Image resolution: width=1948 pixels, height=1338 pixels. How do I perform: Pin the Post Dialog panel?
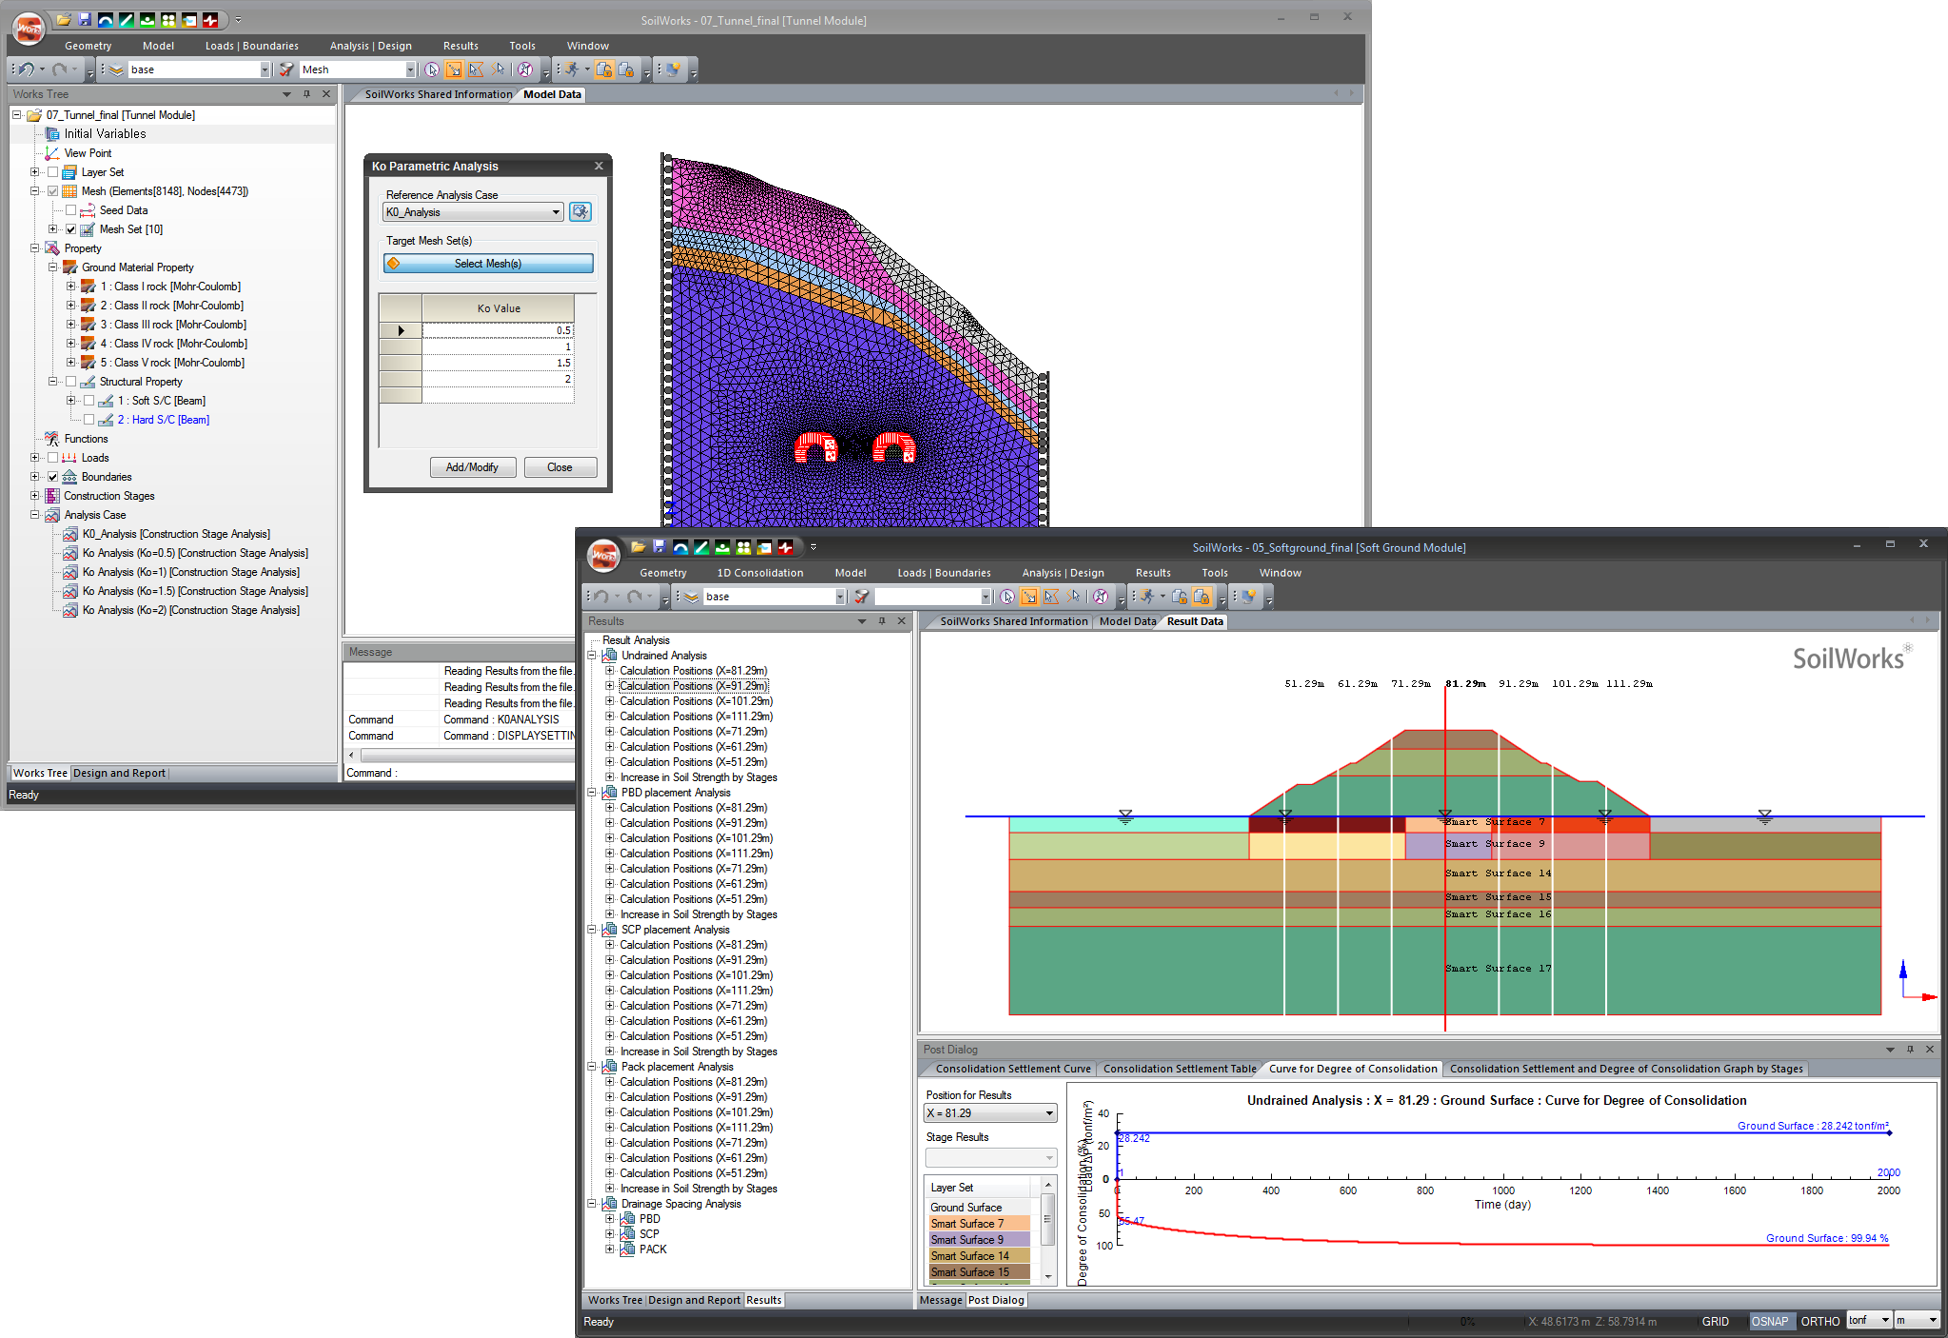(x=1910, y=1049)
